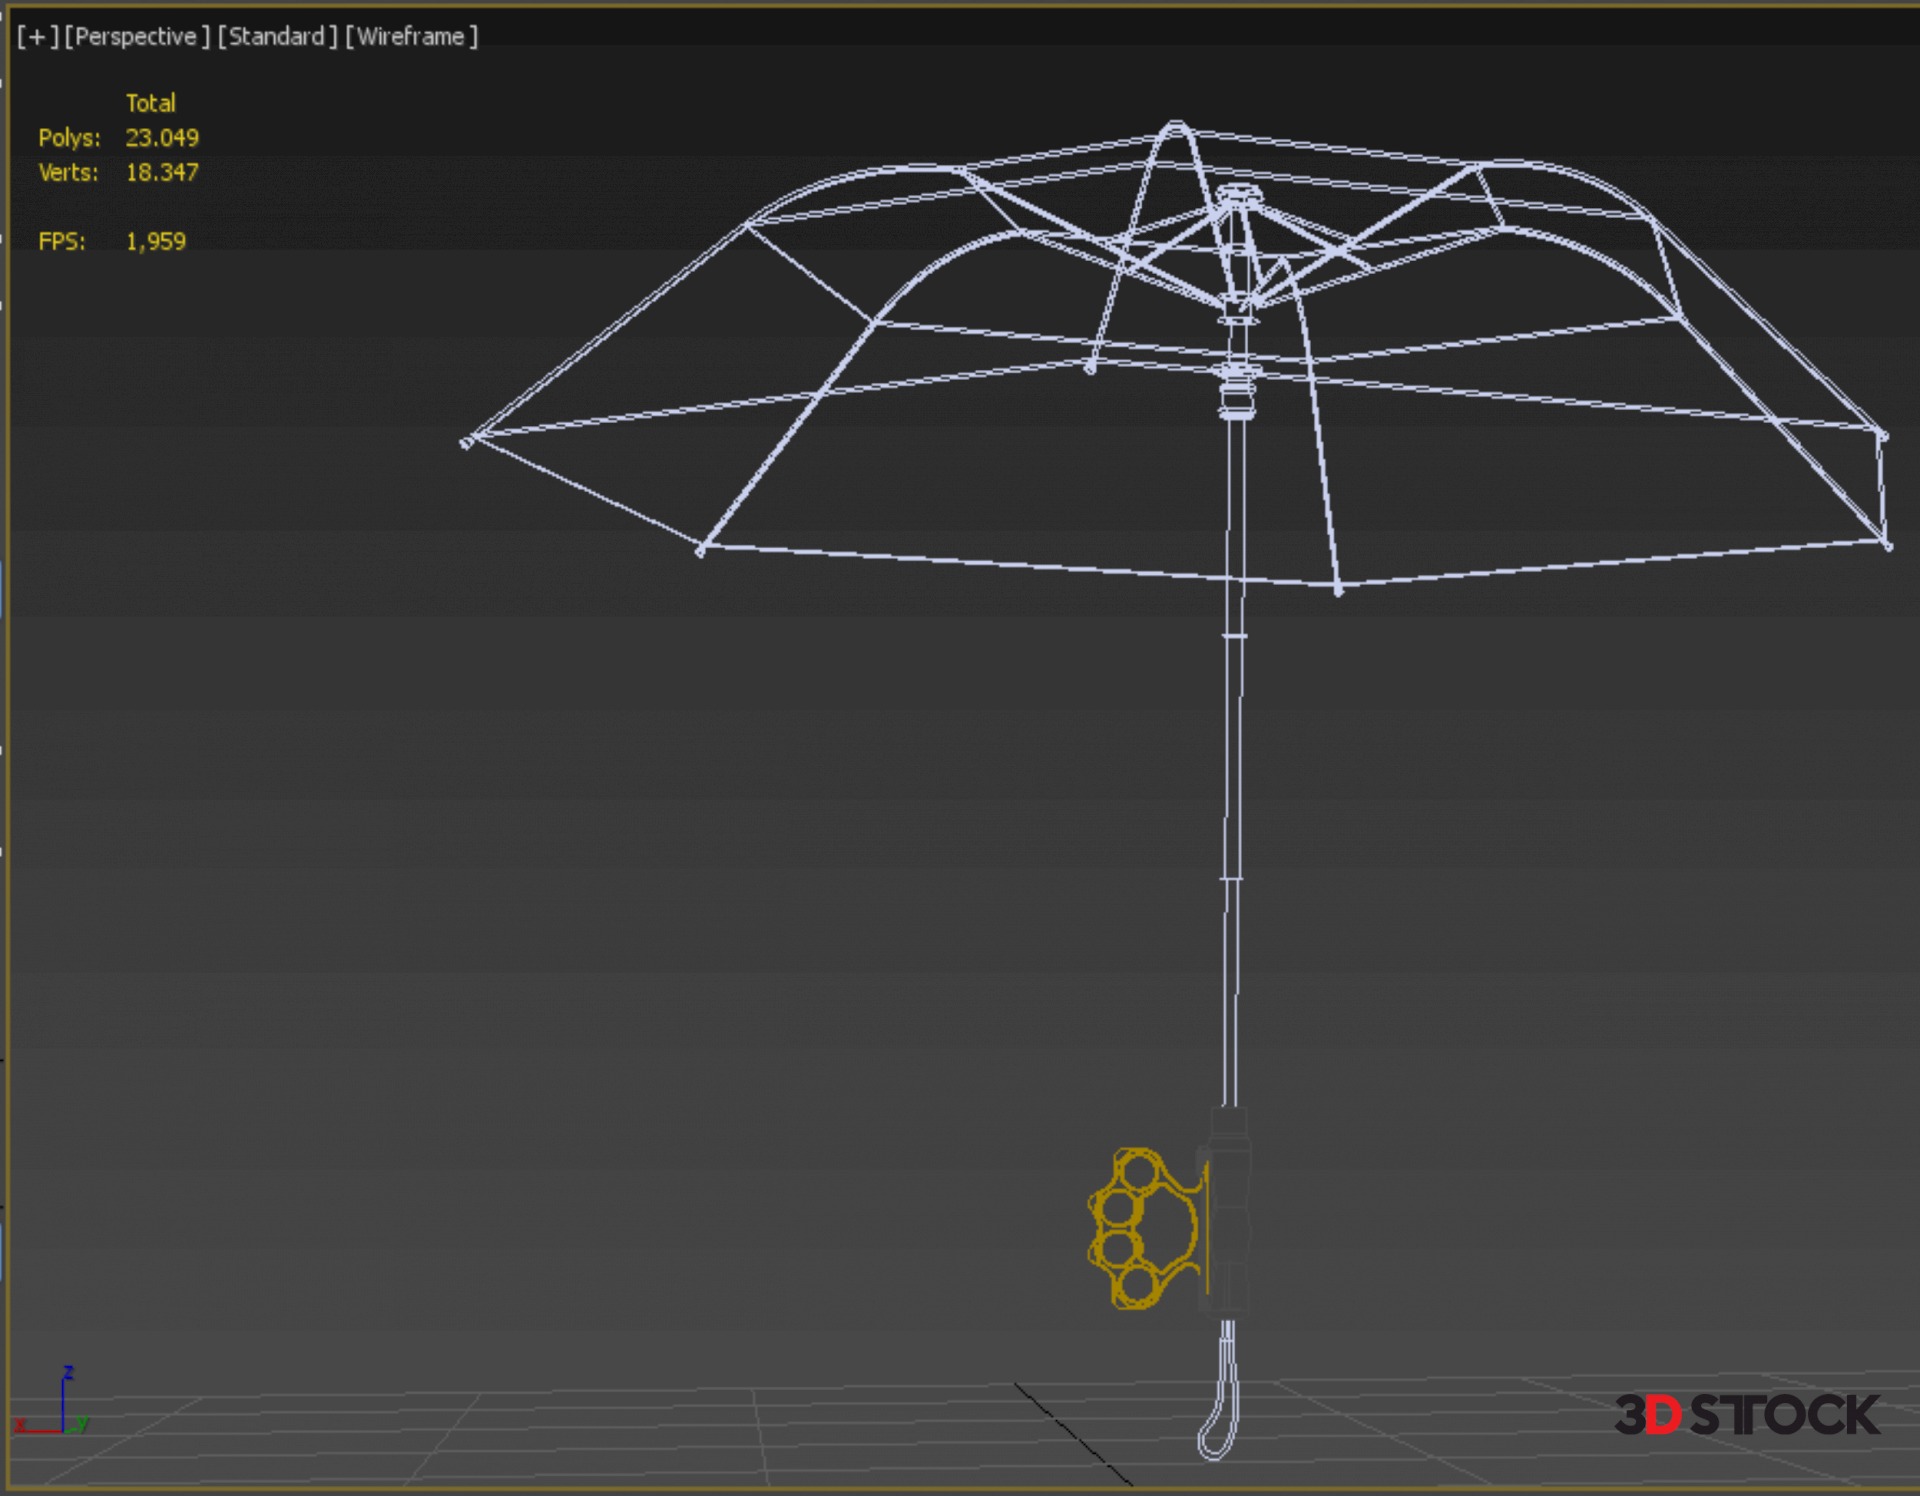The height and width of the screenshot is (1496, 1920).
Task: Open the Standard quality viewport menu
Action: 277,37
